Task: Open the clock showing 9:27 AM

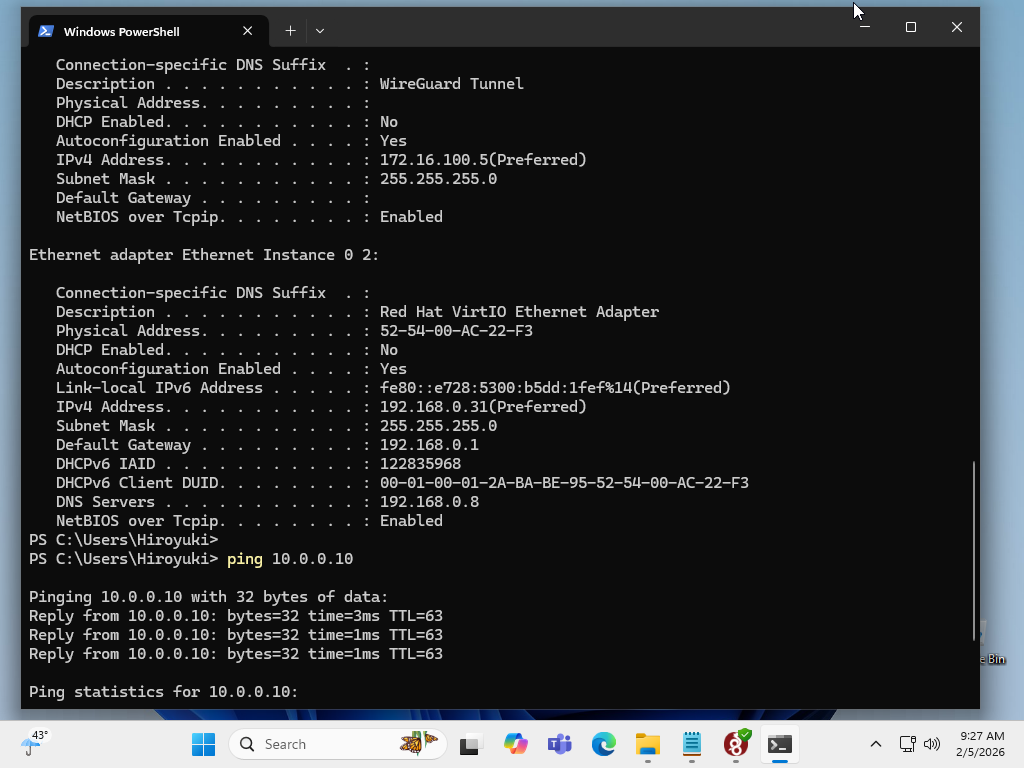Action: click(x=982, y=744)
